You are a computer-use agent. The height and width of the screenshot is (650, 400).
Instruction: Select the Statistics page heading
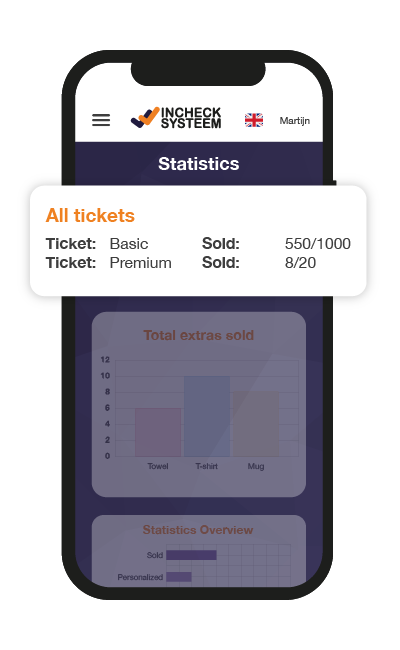pos(199,164)
